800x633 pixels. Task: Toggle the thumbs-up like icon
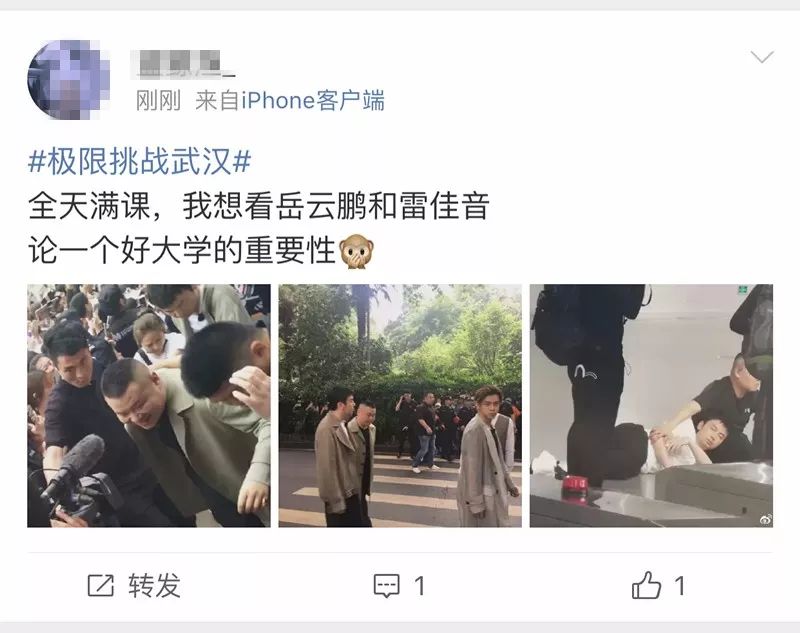pos(646,585)
